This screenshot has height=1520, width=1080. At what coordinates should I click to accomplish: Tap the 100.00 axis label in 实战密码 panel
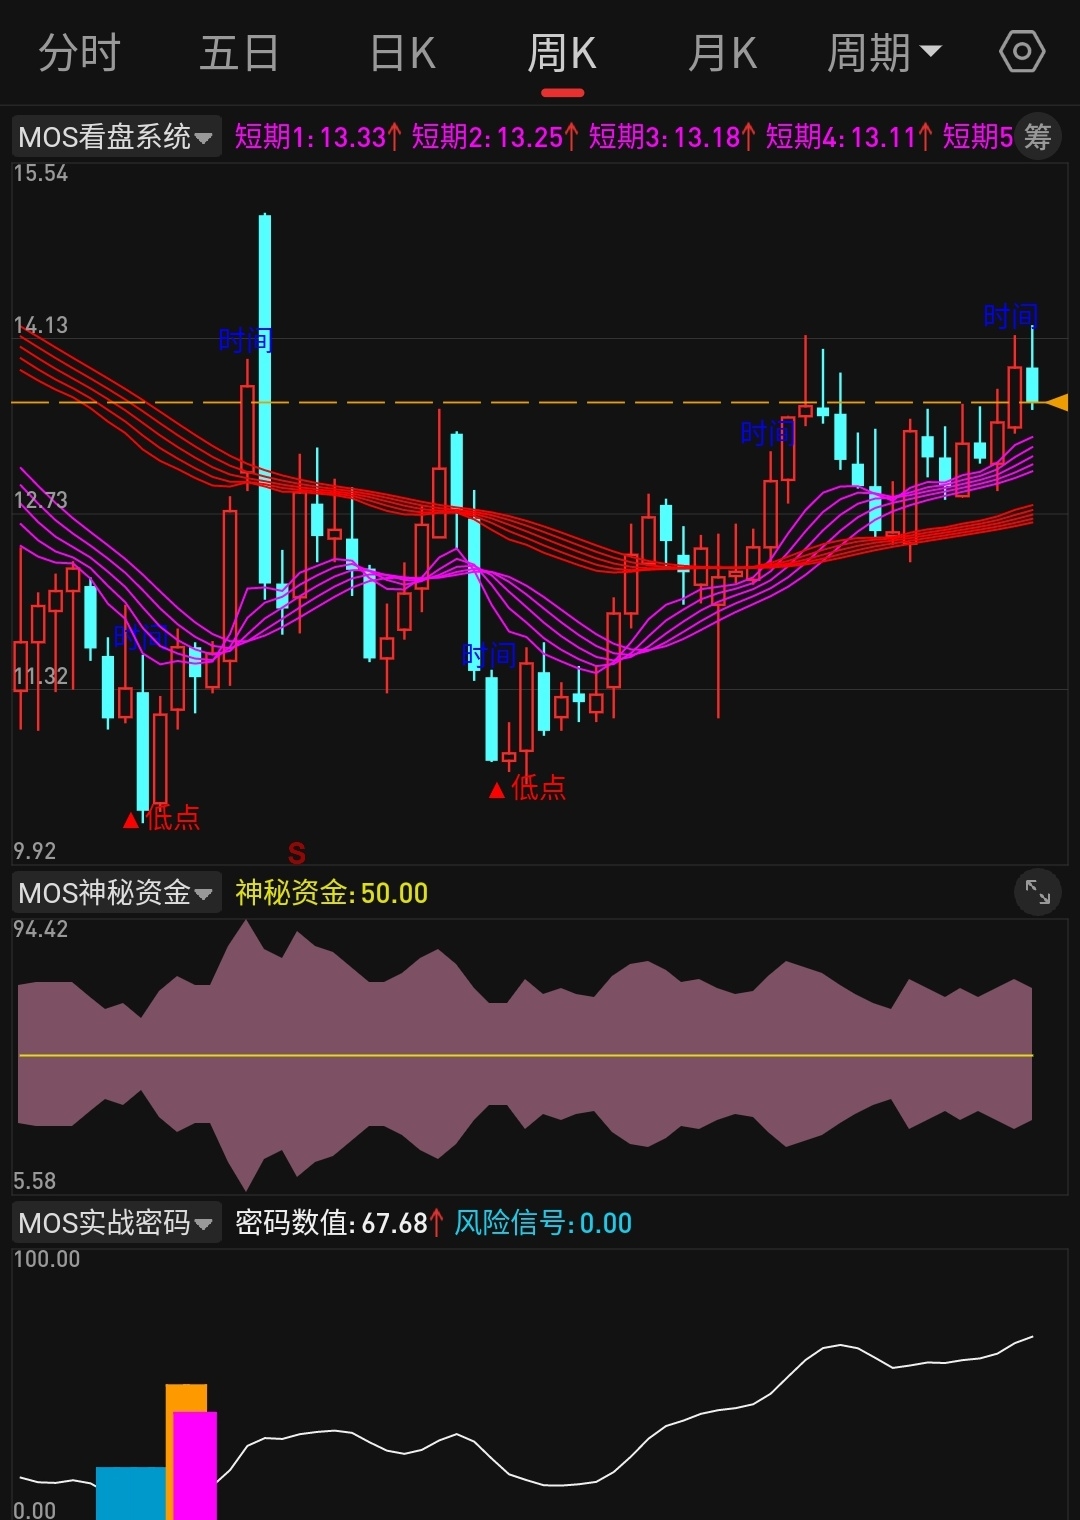coord(46,1259)
